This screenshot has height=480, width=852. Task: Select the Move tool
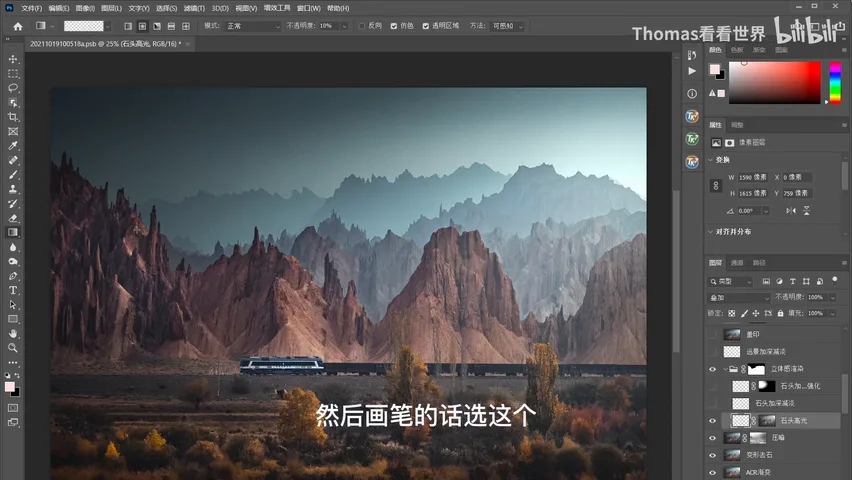point(13,59)
